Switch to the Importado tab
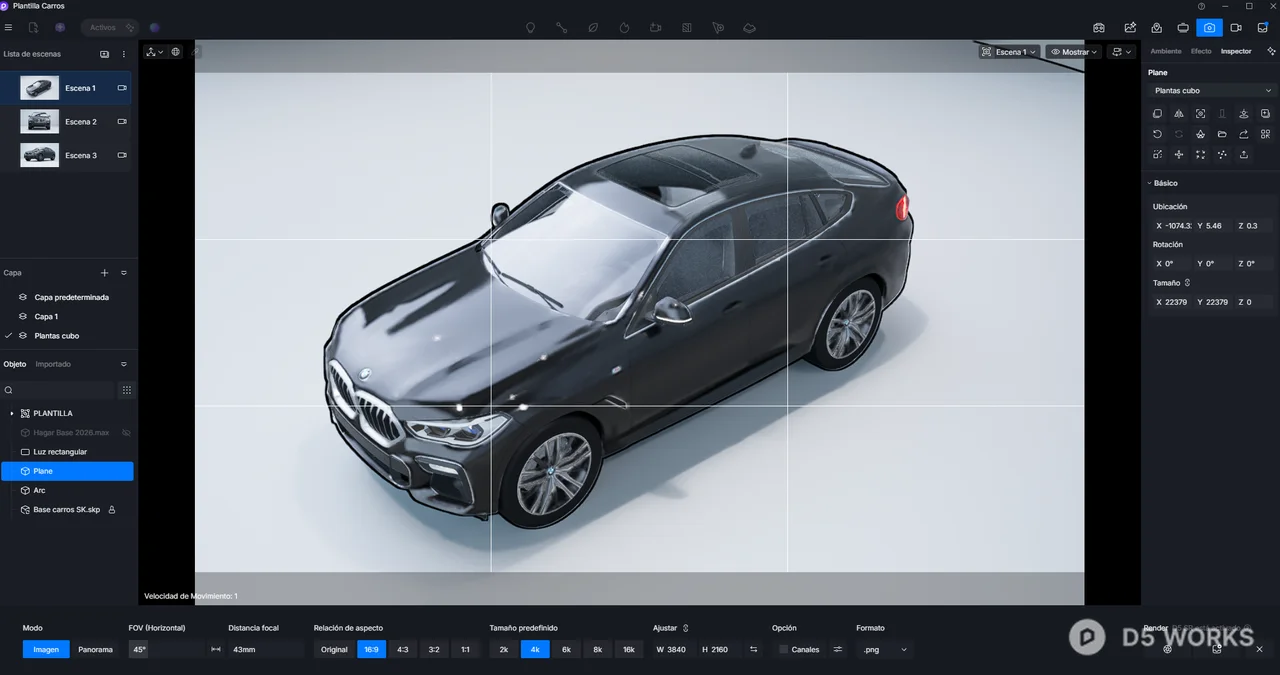1280x675 pixels. [53, 364]
